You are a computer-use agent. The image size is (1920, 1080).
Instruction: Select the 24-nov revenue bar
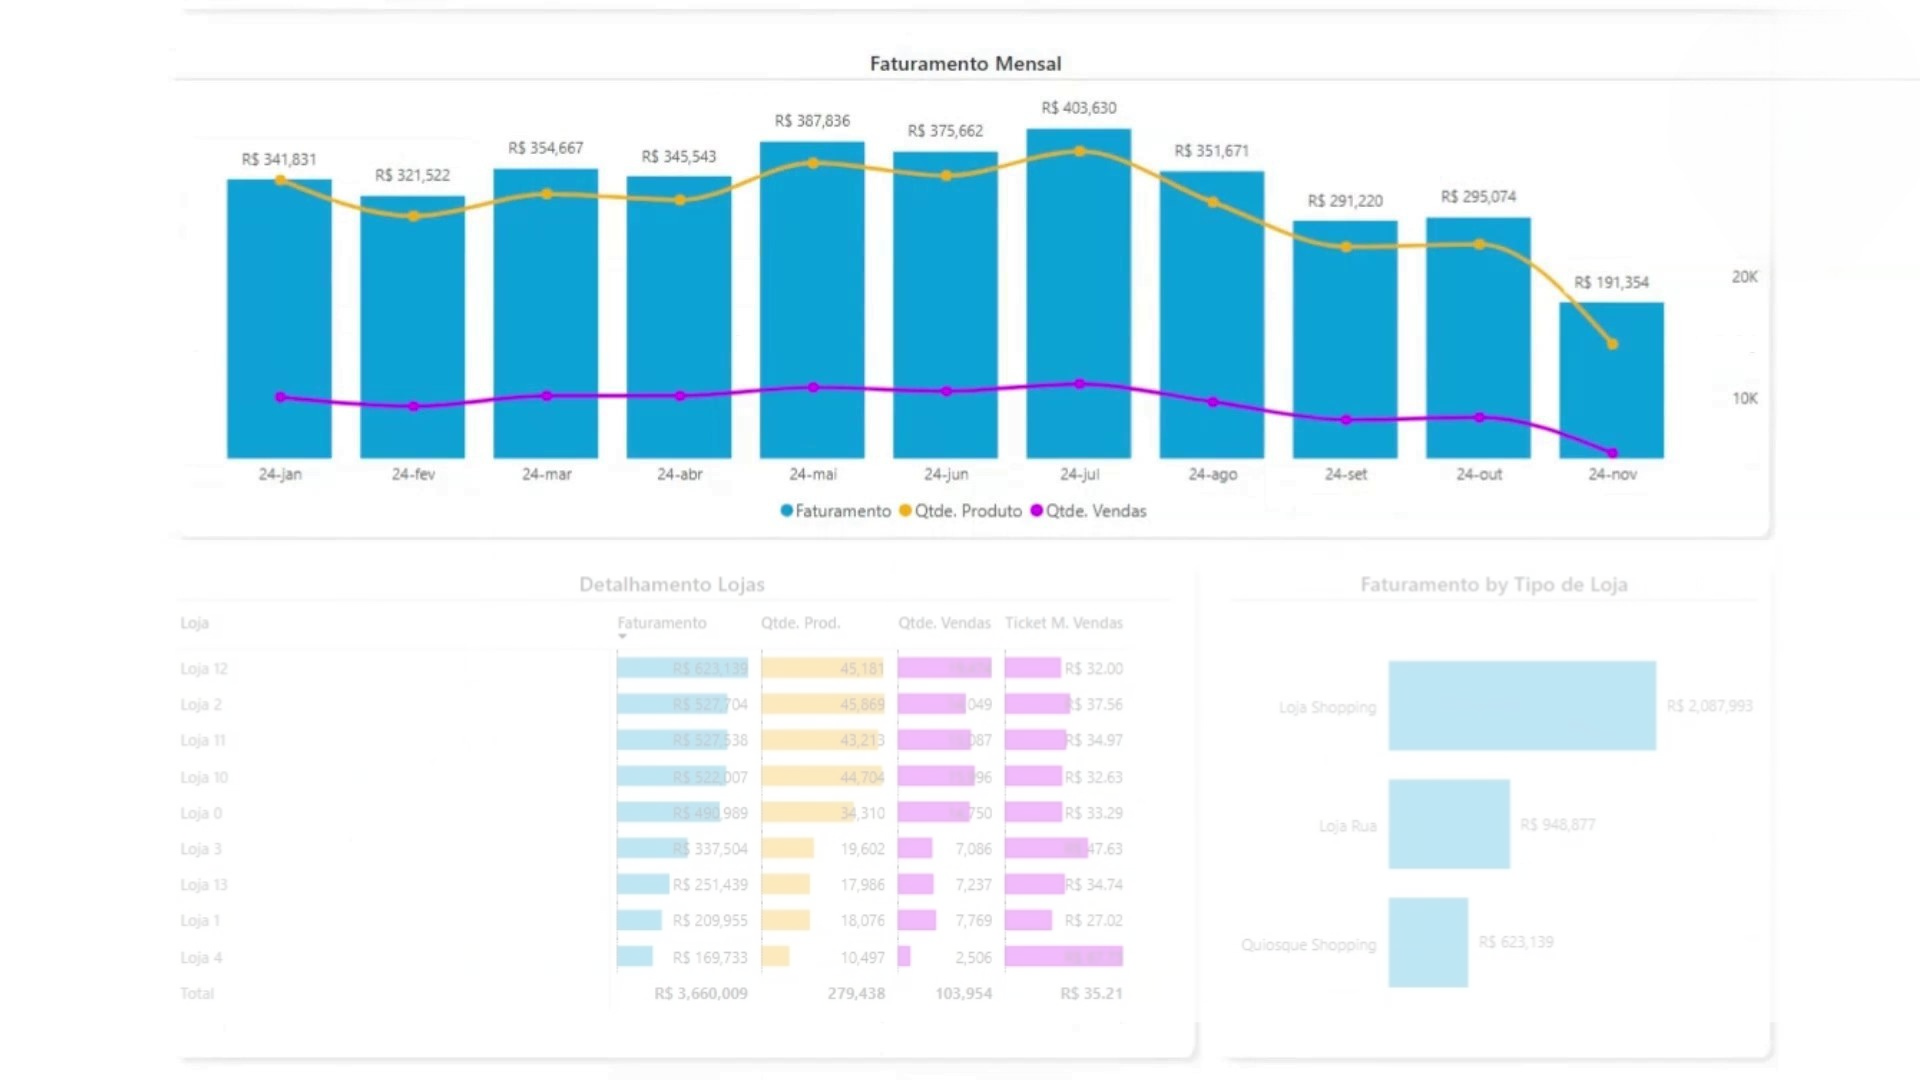1611,400
